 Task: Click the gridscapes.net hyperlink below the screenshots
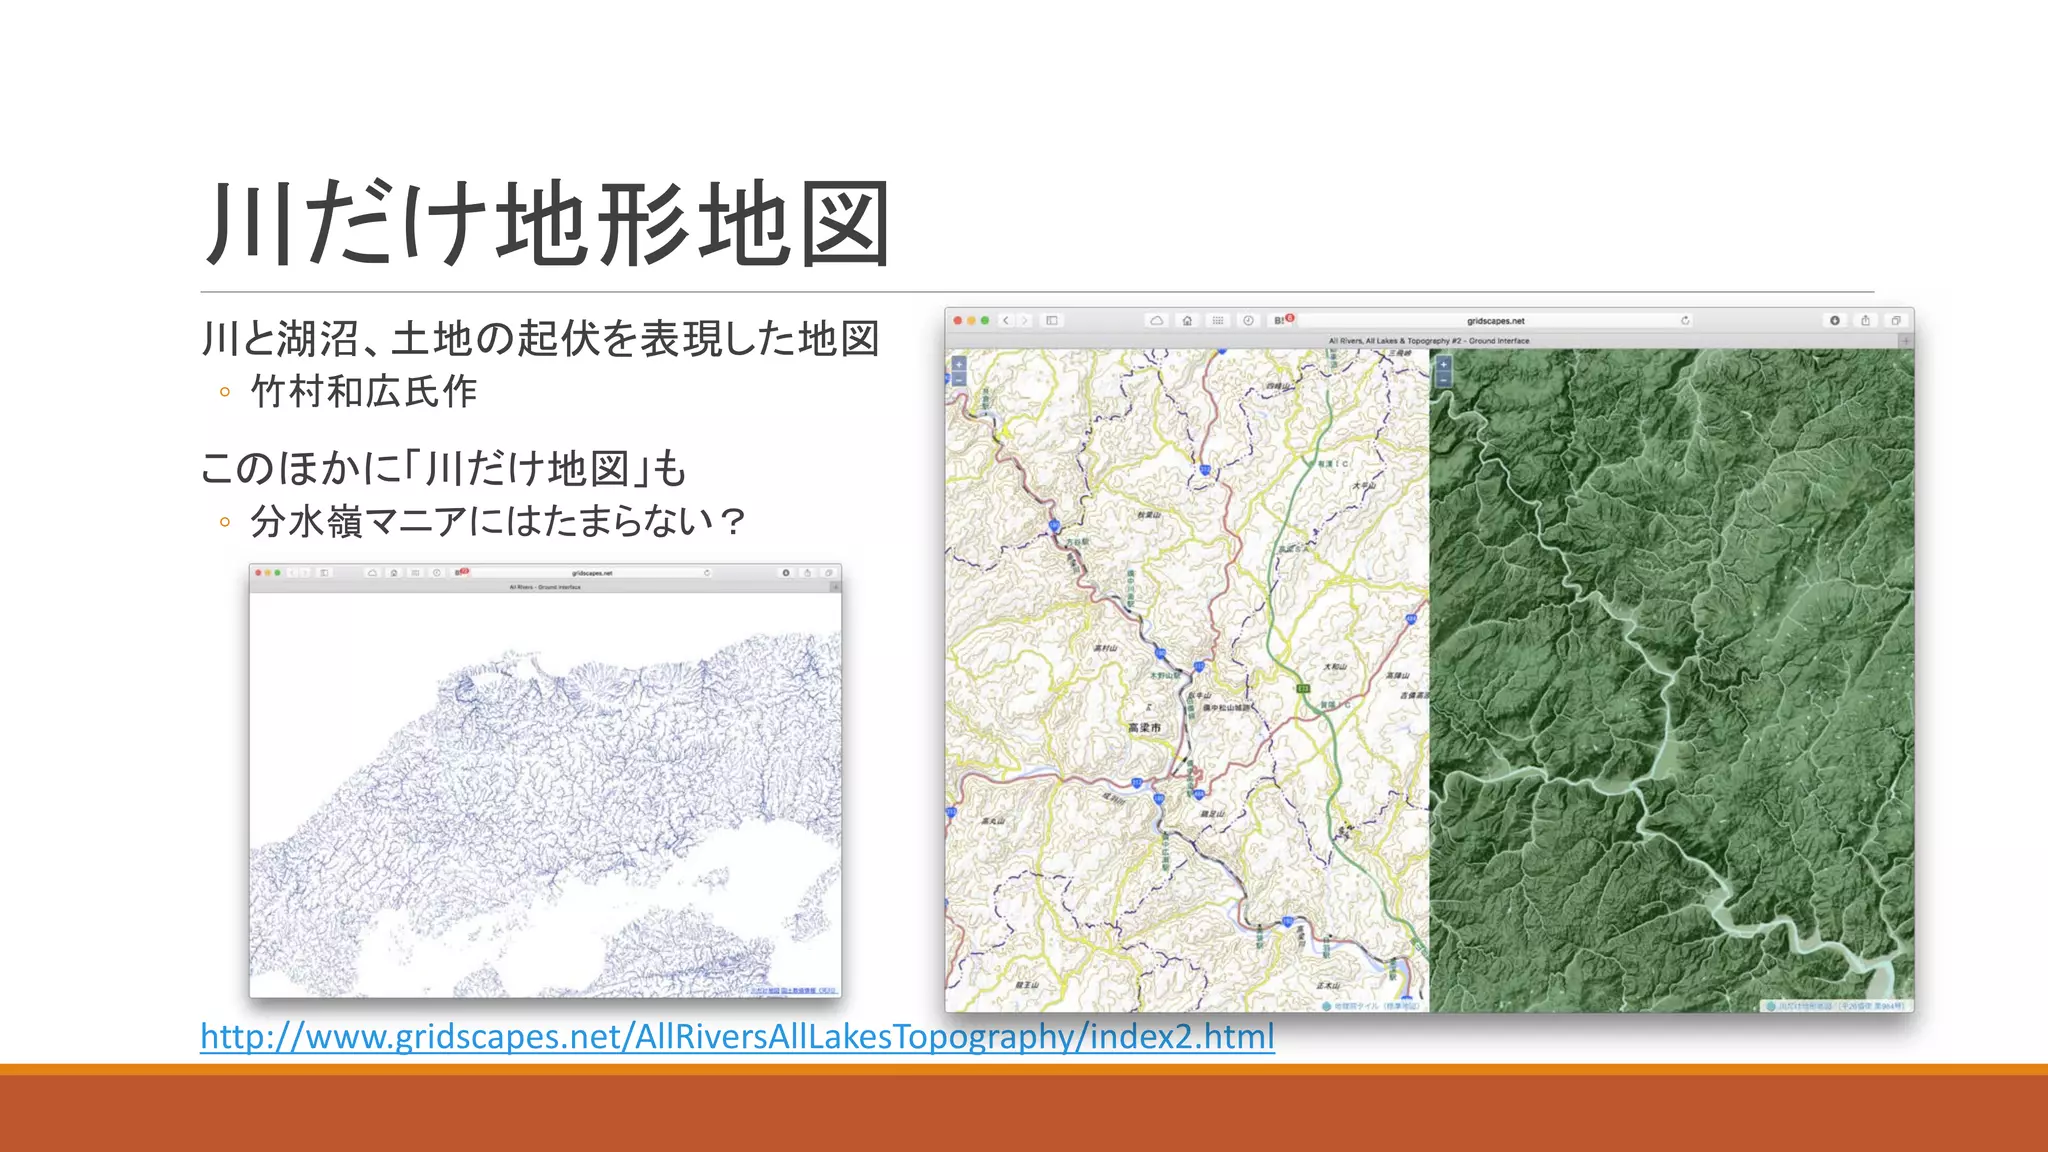click(x=737, y=1036)
